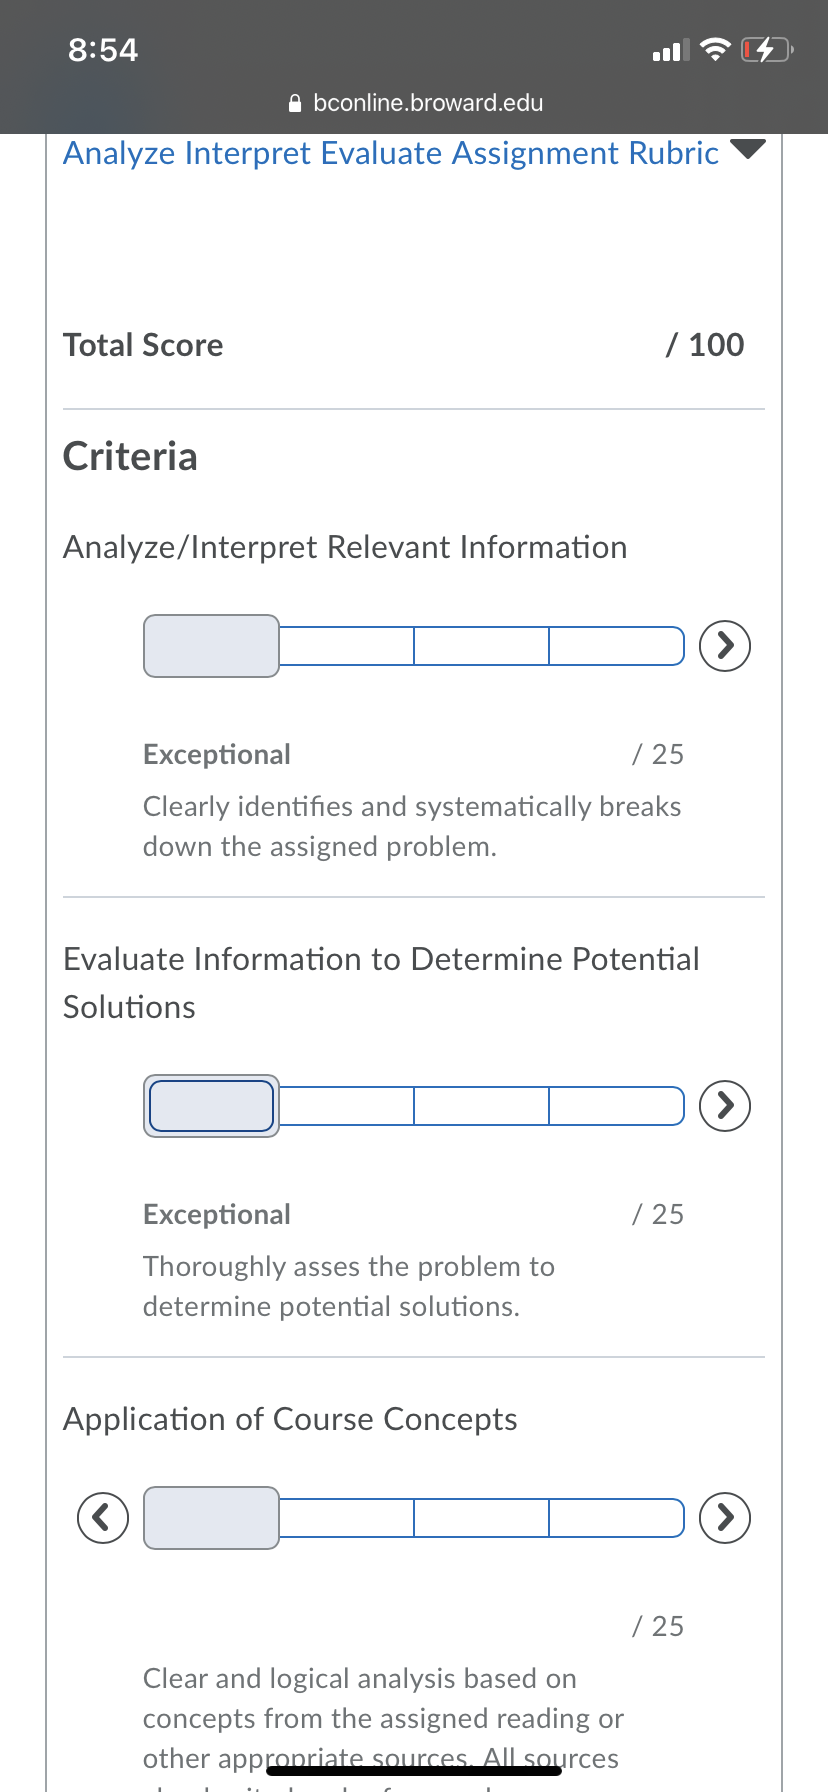This screenshot has height=1792, width=828.
Task: Select second level of Evaluate Information criterion
Action: 347,1106
